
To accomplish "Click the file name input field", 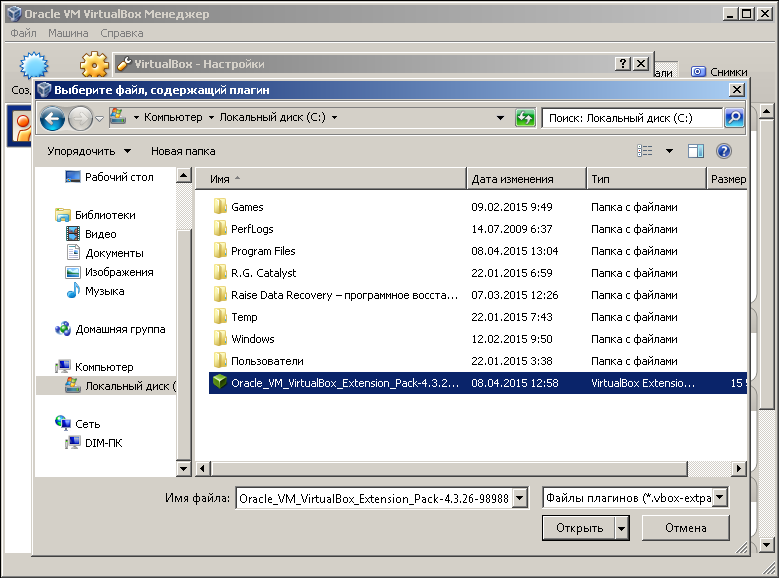I will (x=375, y=498).
